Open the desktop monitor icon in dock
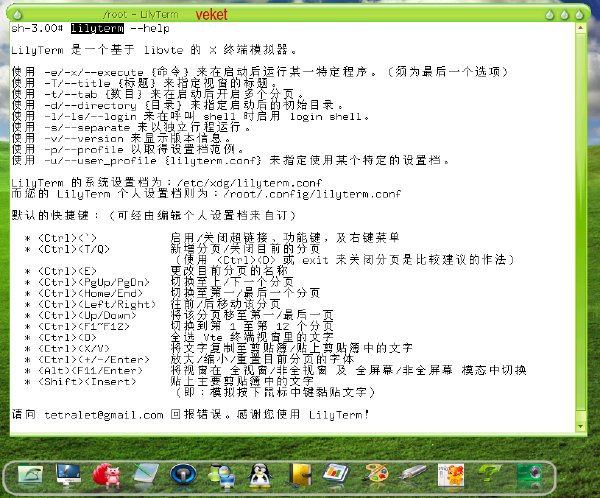Screen dimensions: 600x498 pos(68,475)
